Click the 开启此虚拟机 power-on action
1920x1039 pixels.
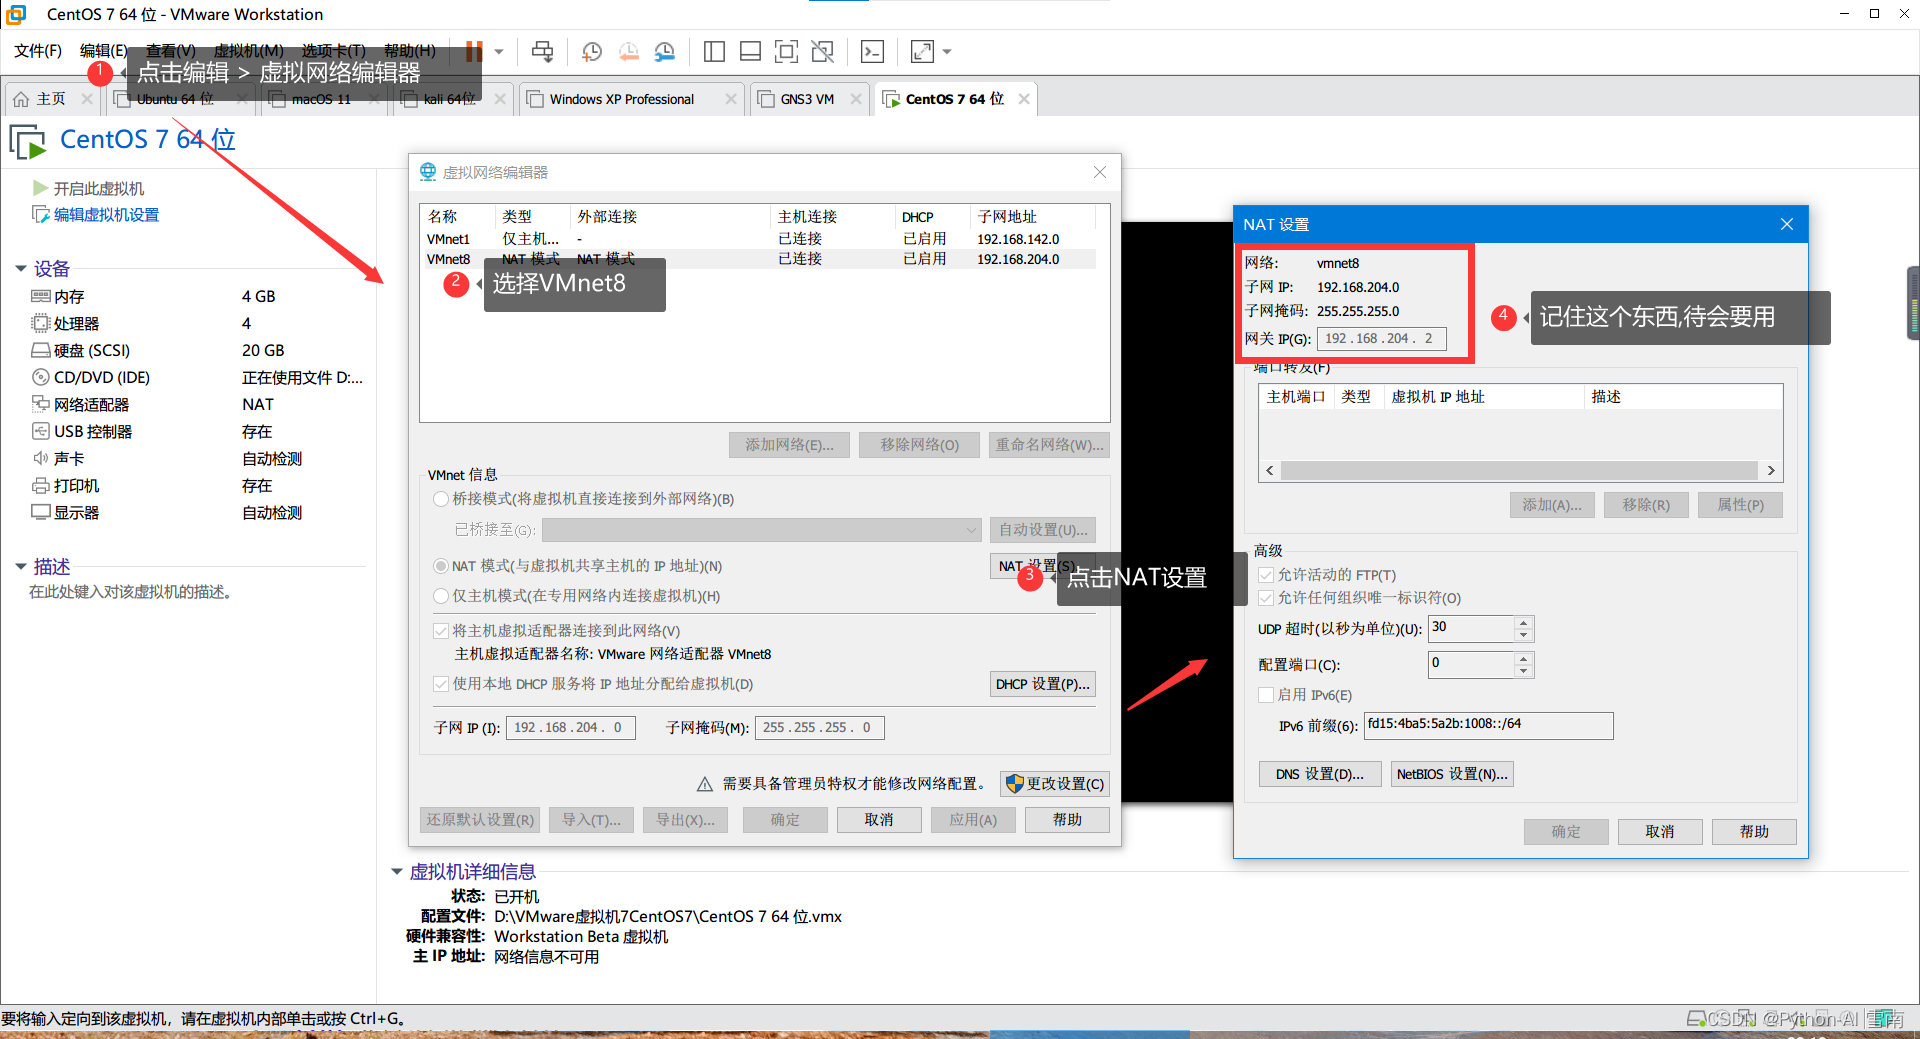pyautogui.click(x=89, y=188)
